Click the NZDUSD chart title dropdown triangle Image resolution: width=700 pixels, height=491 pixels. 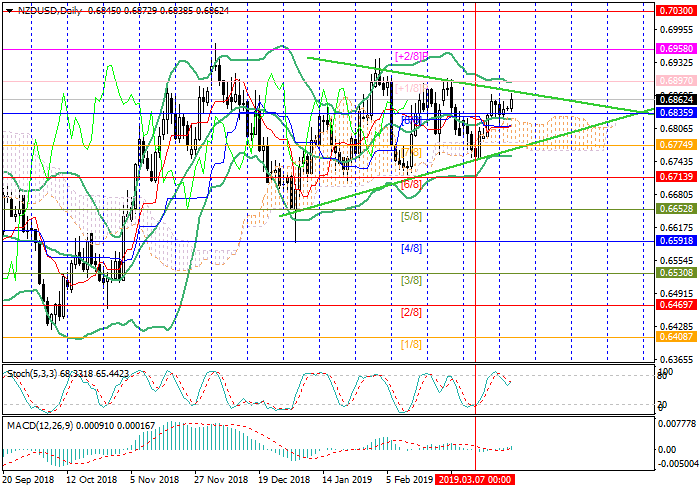[9, 11]
